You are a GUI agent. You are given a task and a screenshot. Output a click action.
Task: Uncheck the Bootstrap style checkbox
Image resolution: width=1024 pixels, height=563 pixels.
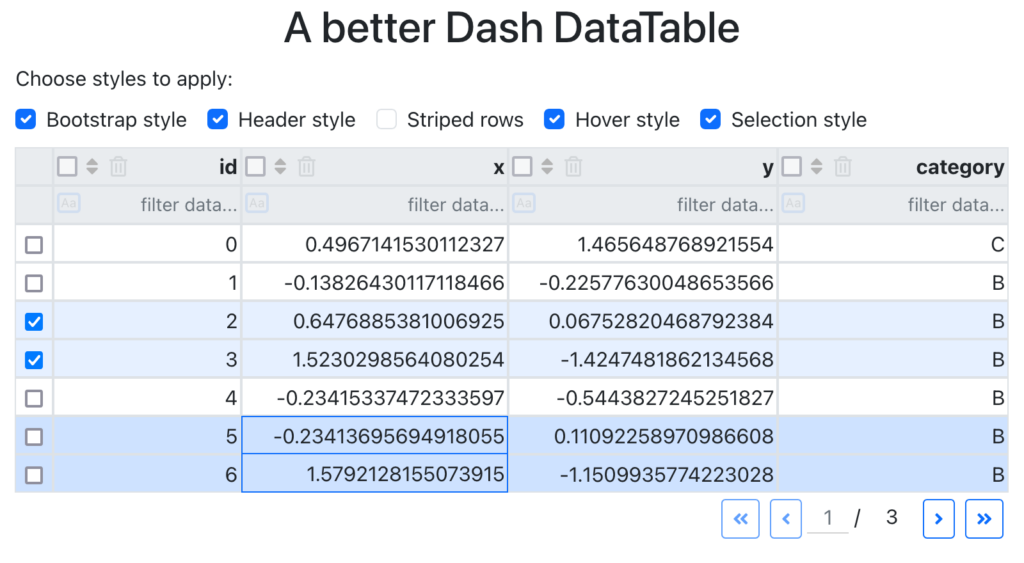tap(25, 120)
